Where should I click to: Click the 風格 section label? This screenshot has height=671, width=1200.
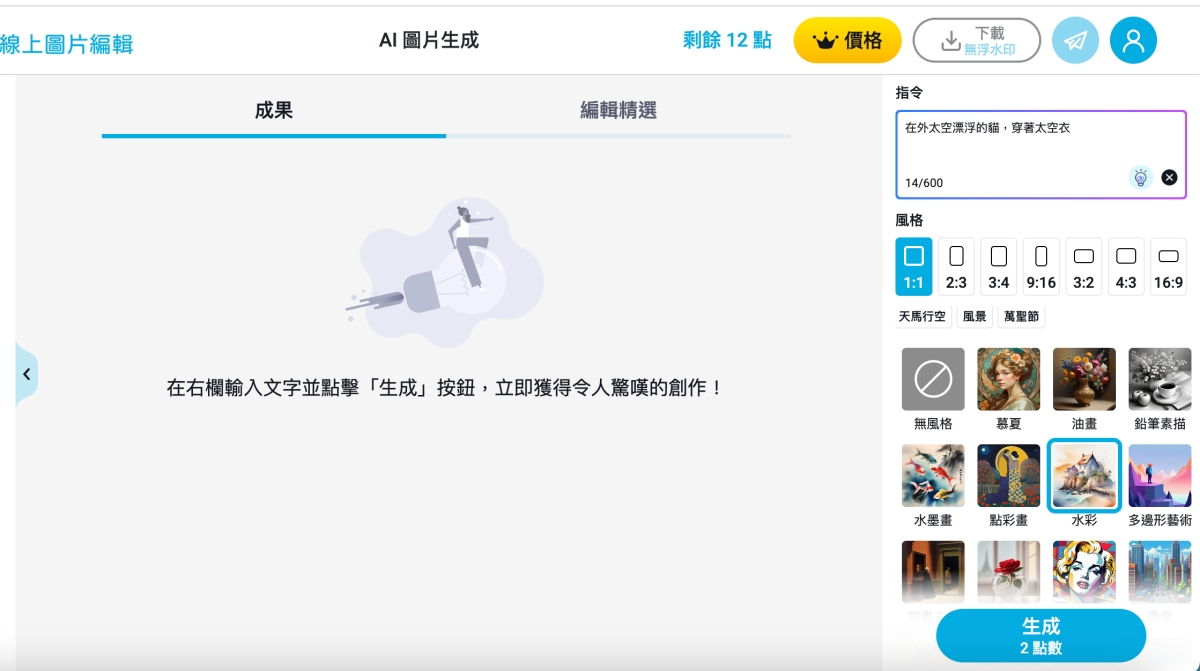point(909,220)
